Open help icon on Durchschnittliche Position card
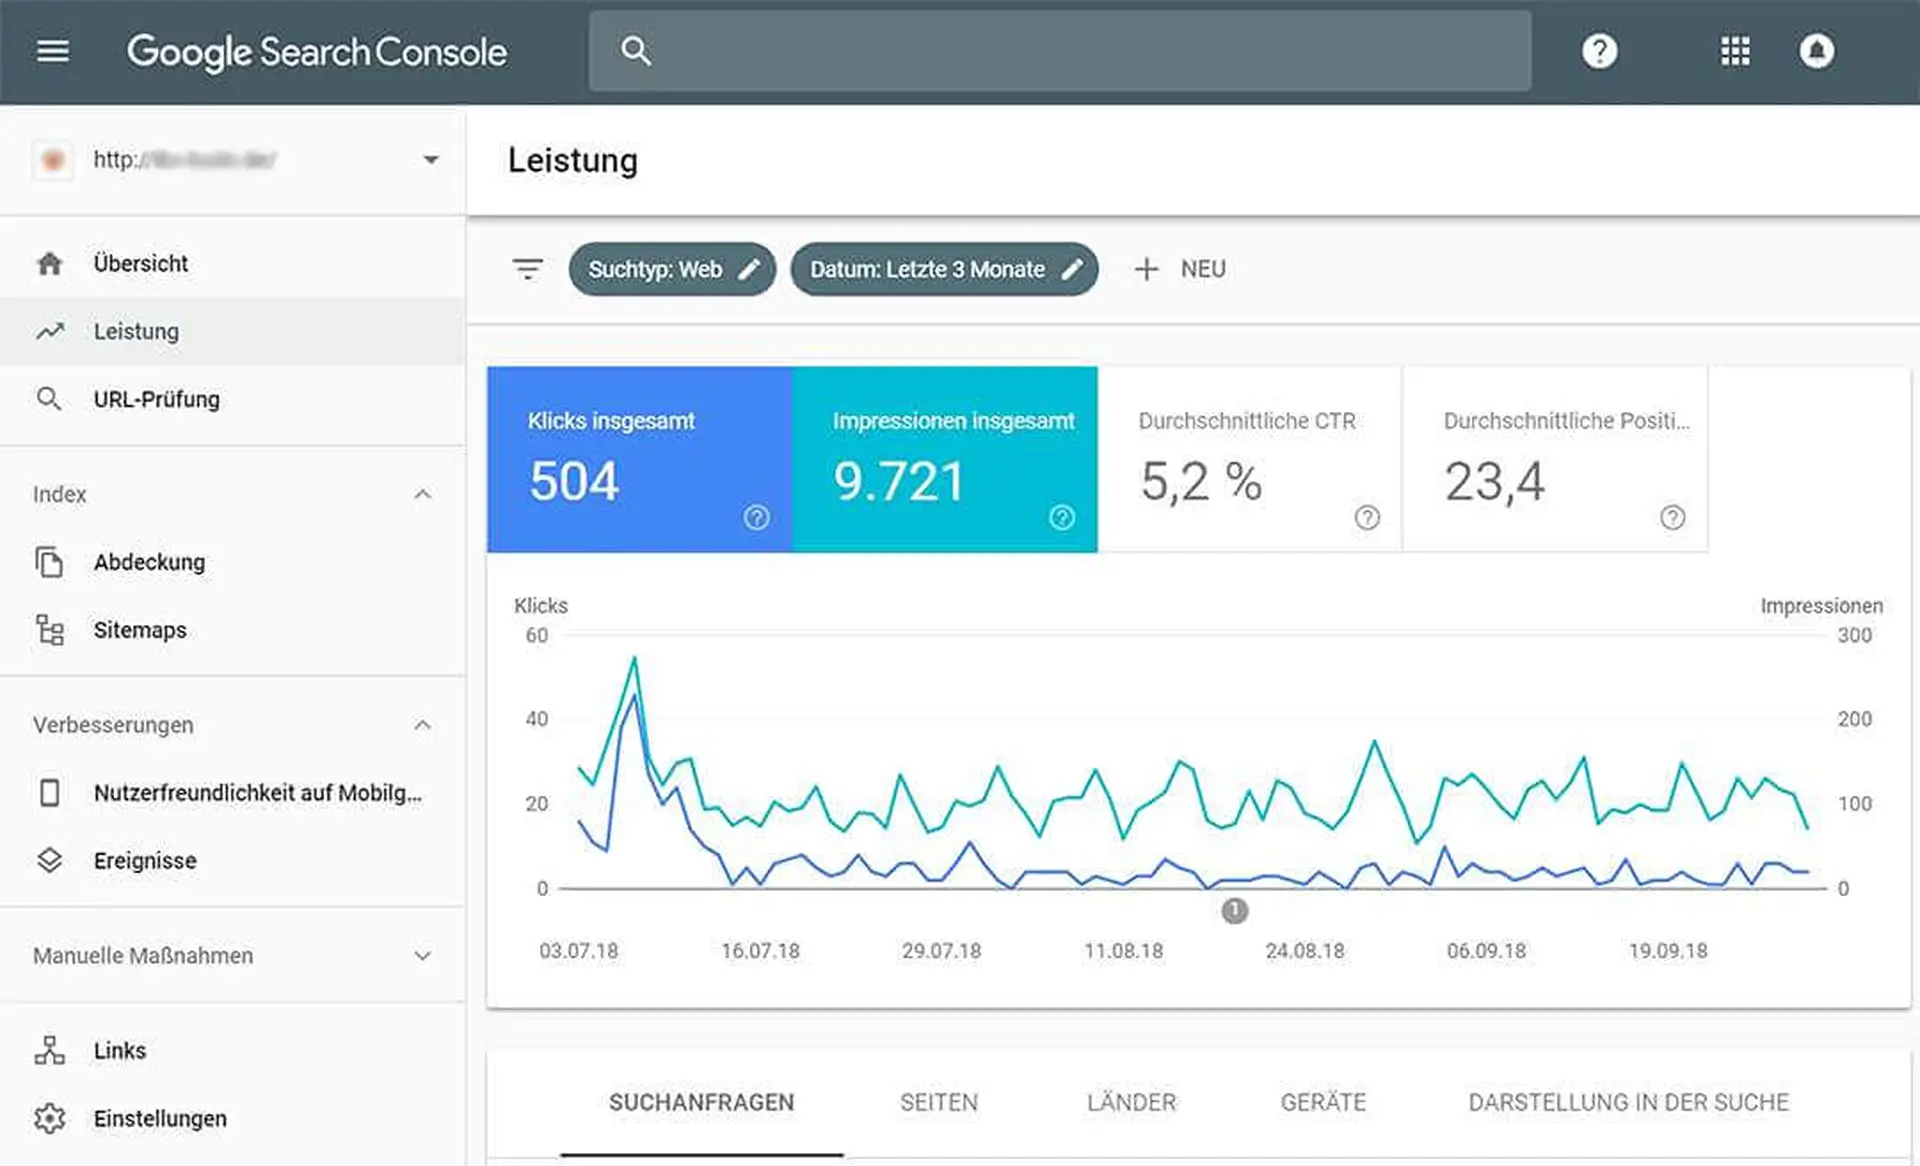This screenshot has height=1166, width=1920. (1672, 517)
